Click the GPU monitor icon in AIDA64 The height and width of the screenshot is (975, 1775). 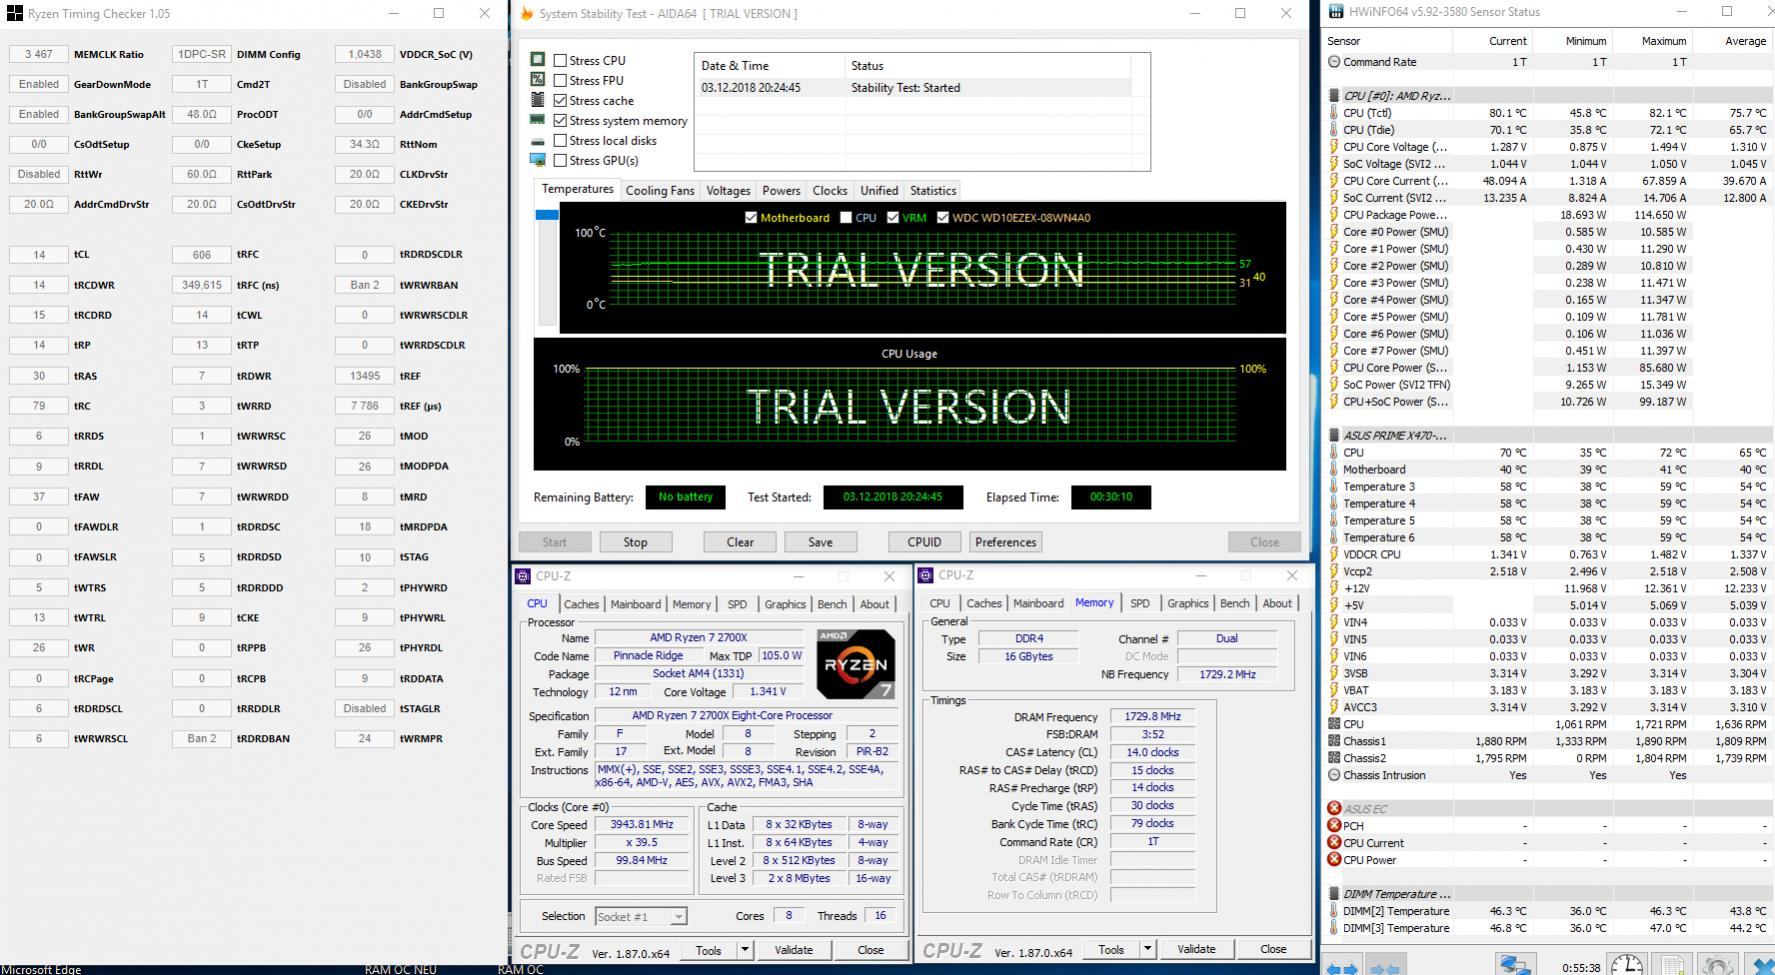[537, 160]
